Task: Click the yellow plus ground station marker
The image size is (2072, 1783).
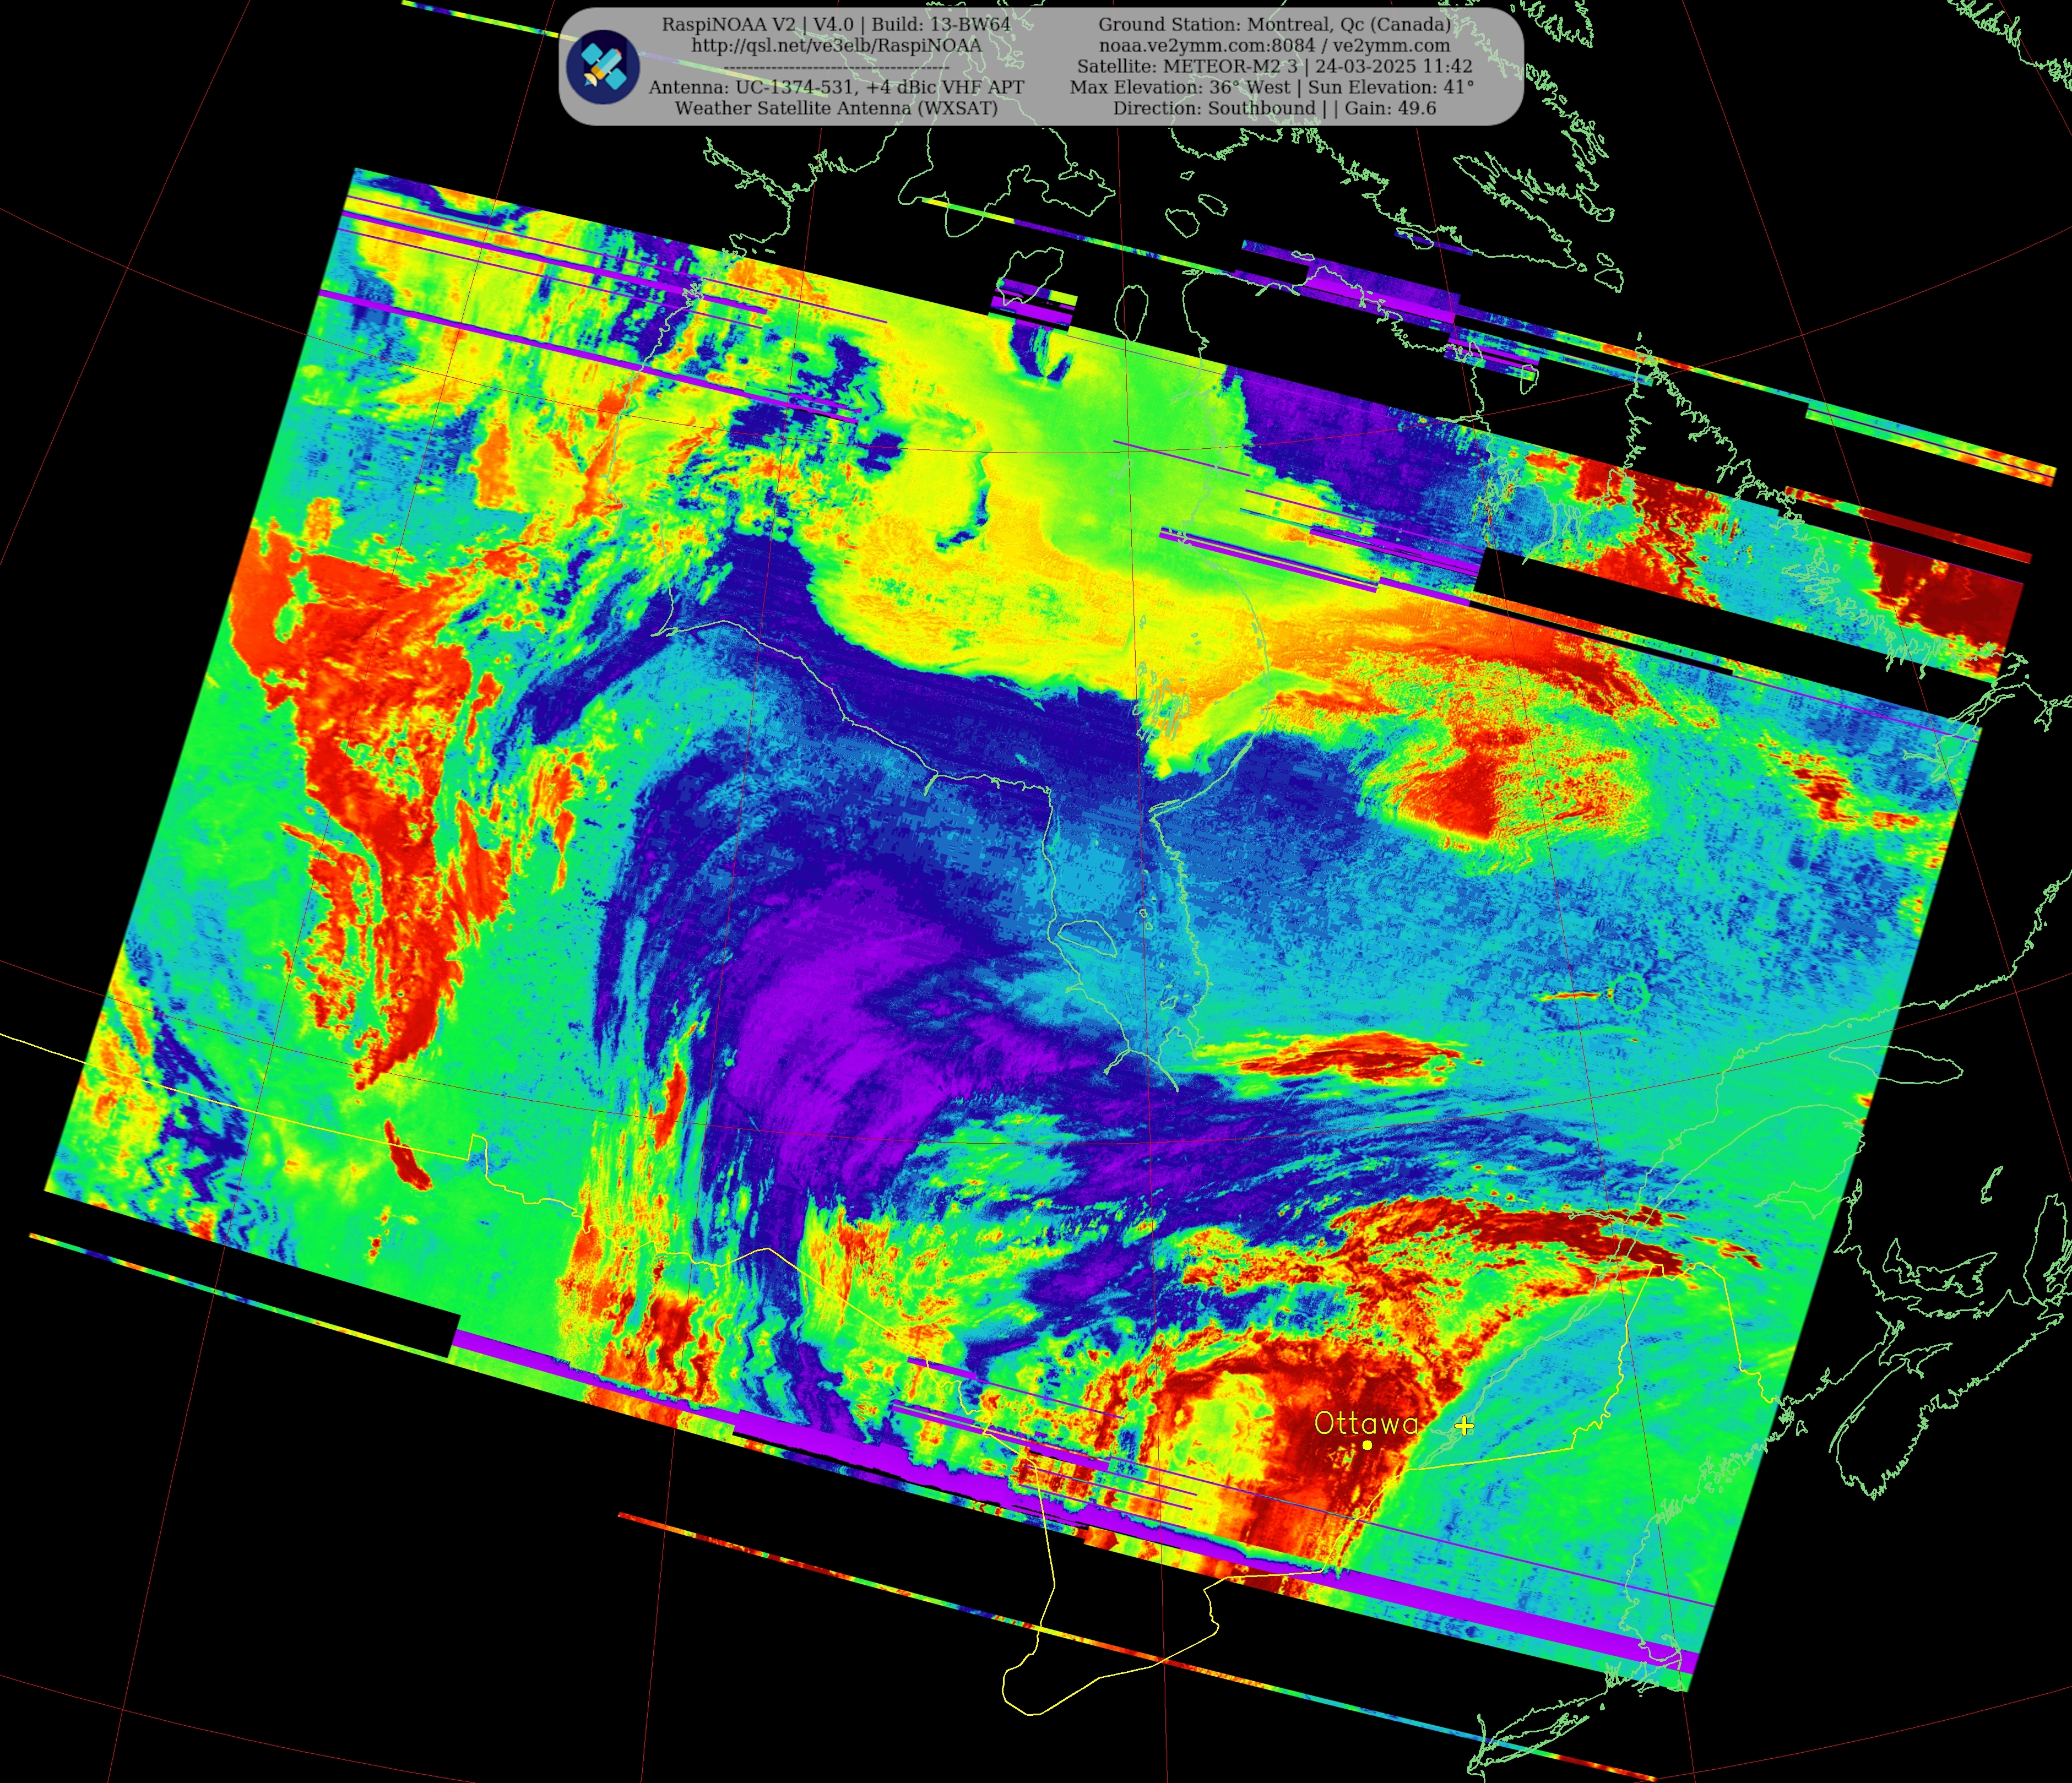Action: click(x=1464, y=1425)
